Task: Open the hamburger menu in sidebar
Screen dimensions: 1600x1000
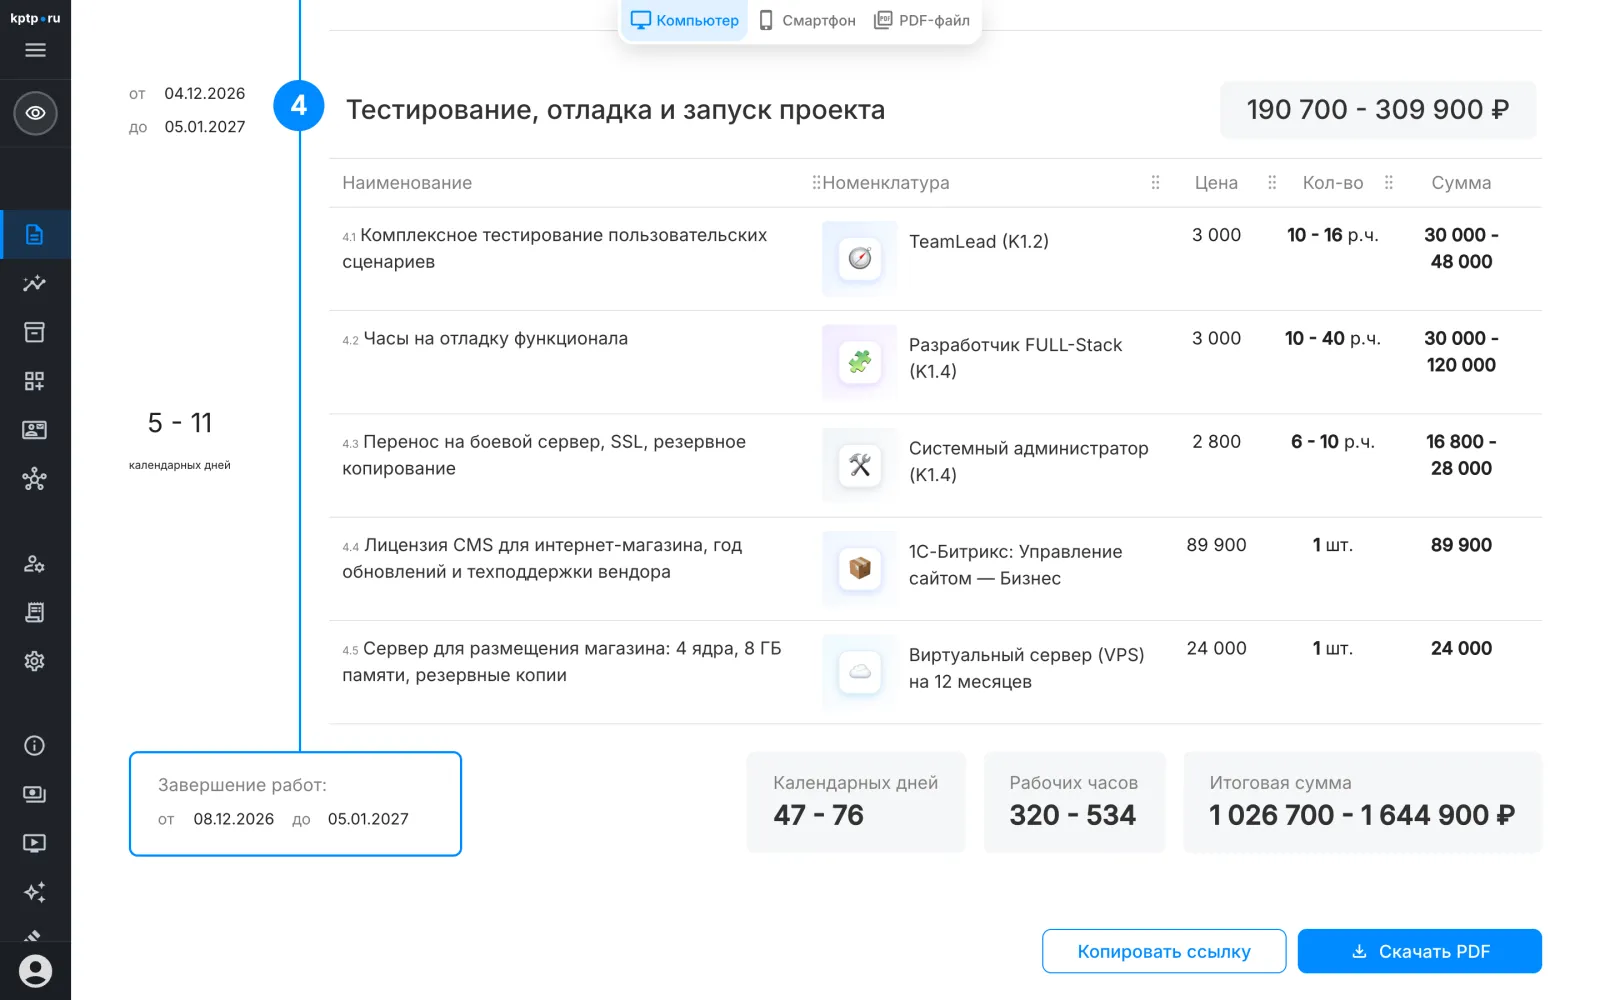Action: [x=35, y=50]
